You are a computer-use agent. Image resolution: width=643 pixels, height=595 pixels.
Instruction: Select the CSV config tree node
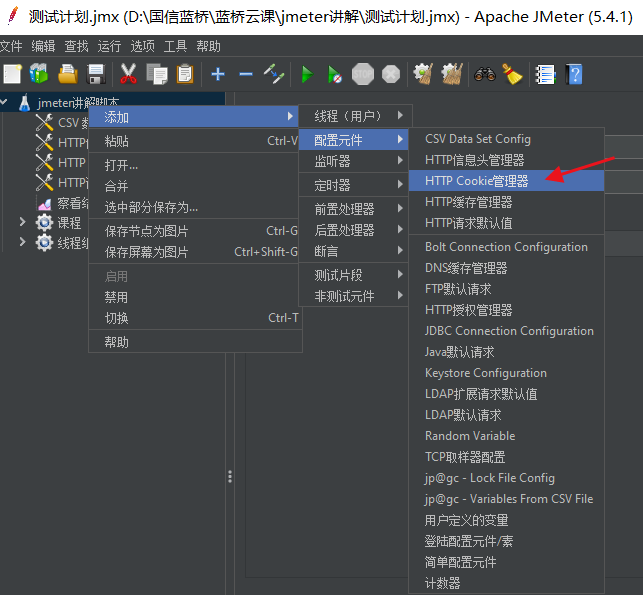pos(62,123)
